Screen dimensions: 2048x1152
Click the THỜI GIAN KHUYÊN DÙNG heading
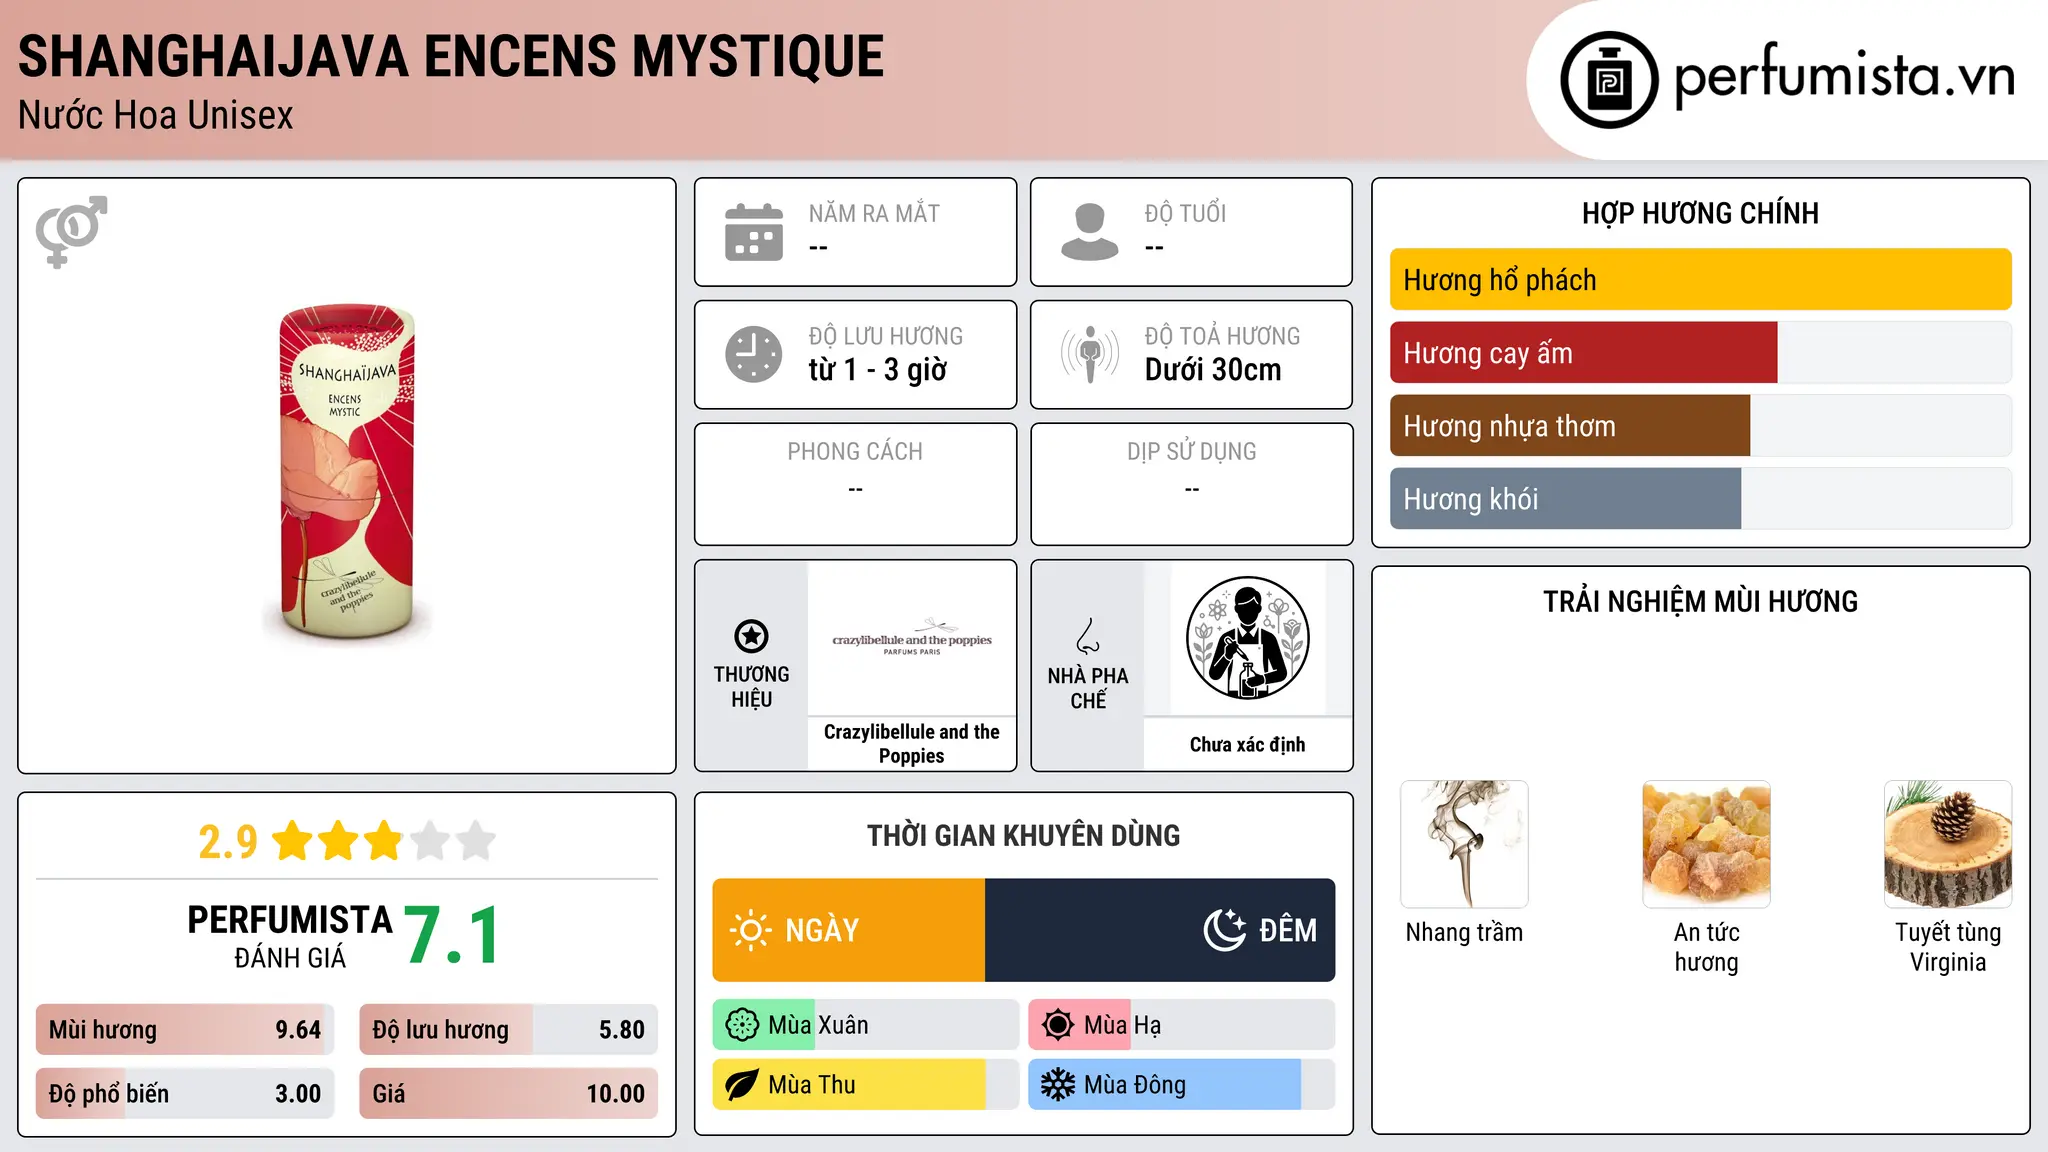1024,835
